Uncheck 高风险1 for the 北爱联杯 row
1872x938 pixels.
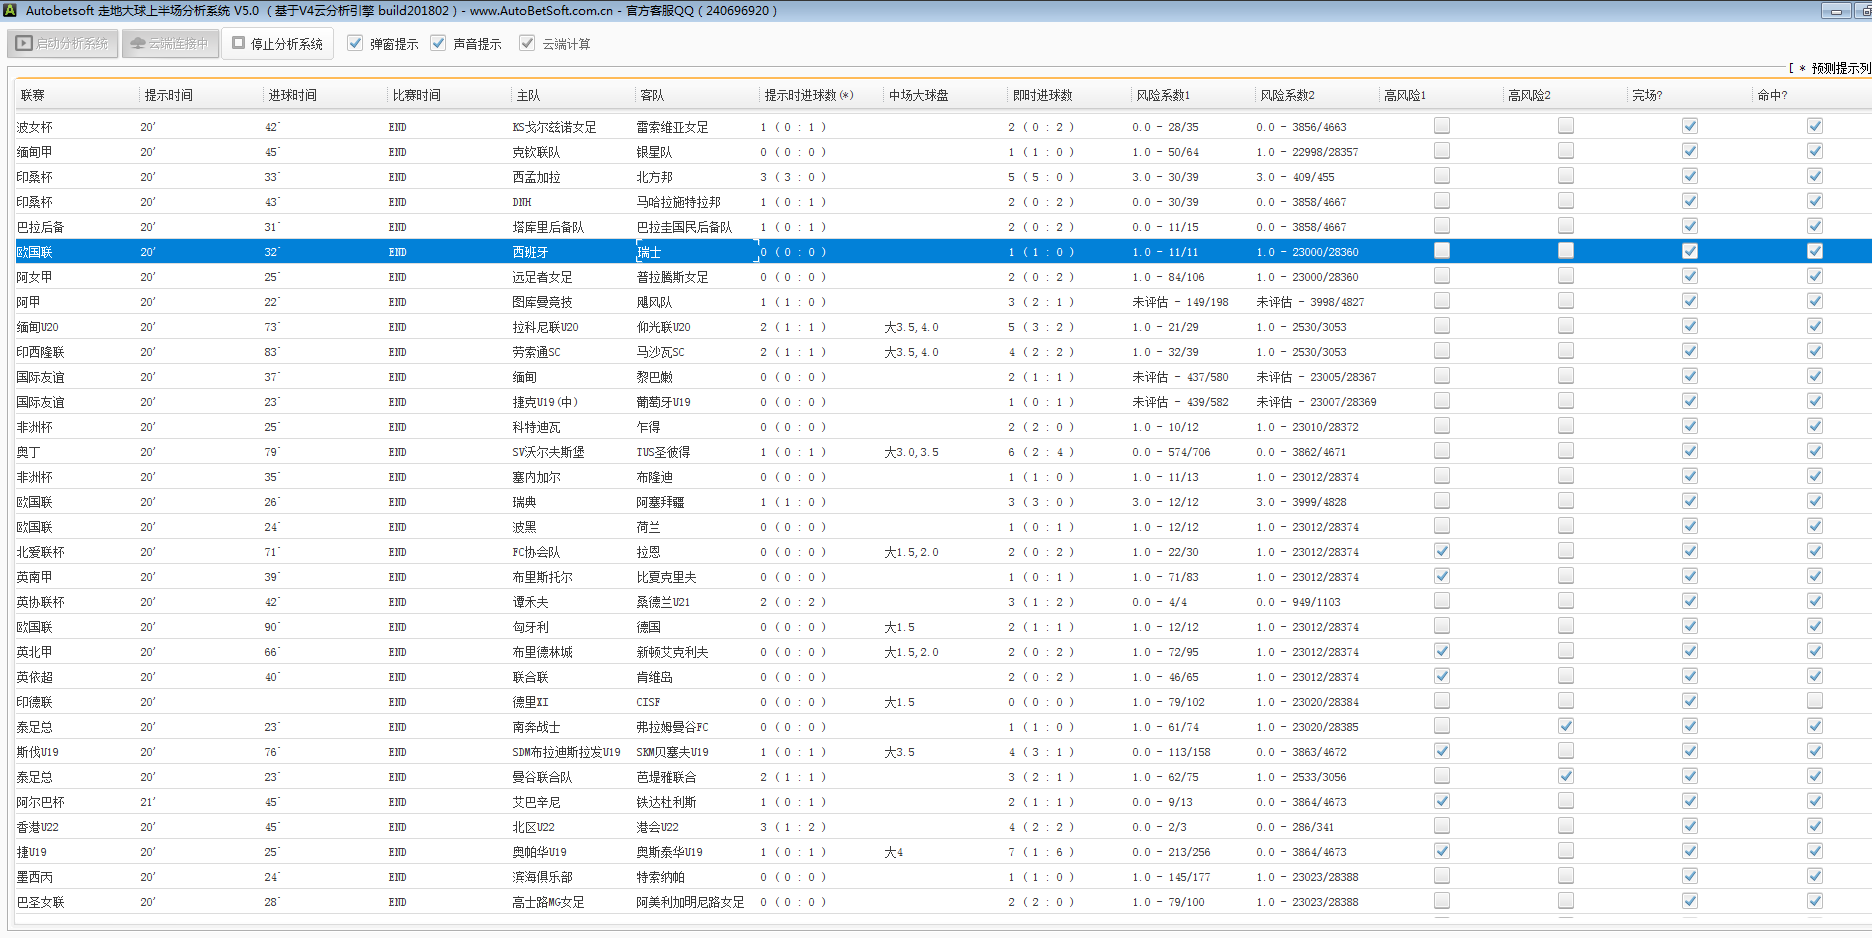1441,551
